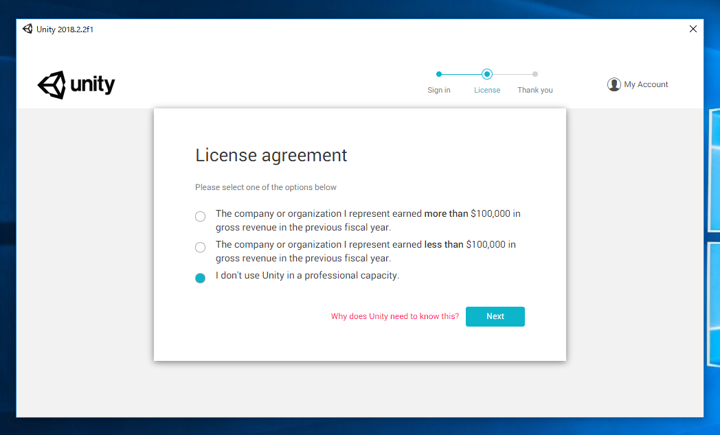Viewport: 720px width, 435px height.
Task: Go to the Sign in step
Action: (x=439, y=90)
